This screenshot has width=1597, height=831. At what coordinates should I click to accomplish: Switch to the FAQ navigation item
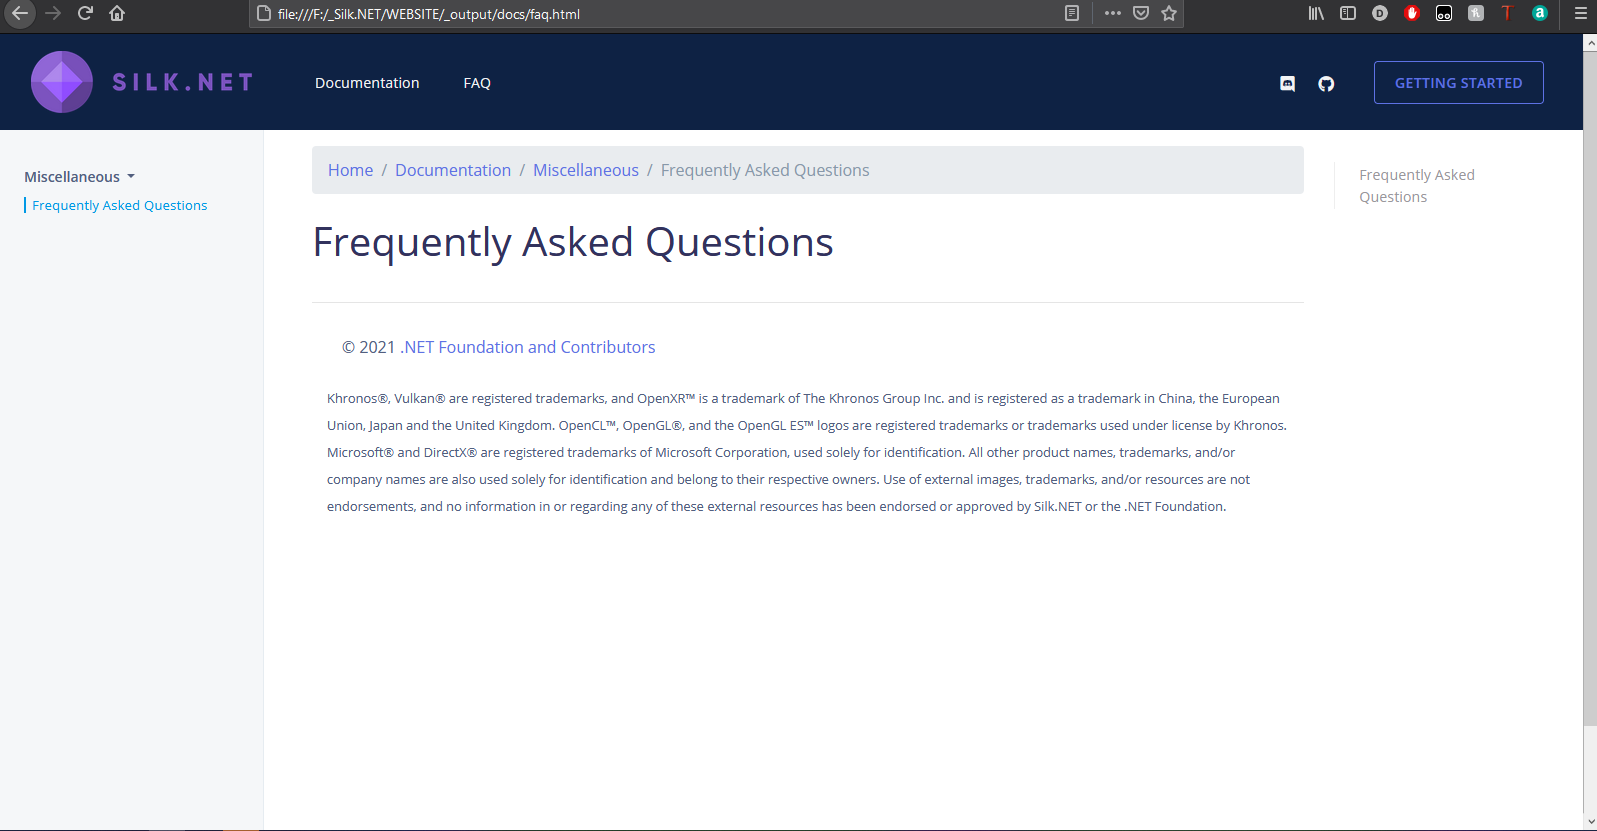(477, 83)
